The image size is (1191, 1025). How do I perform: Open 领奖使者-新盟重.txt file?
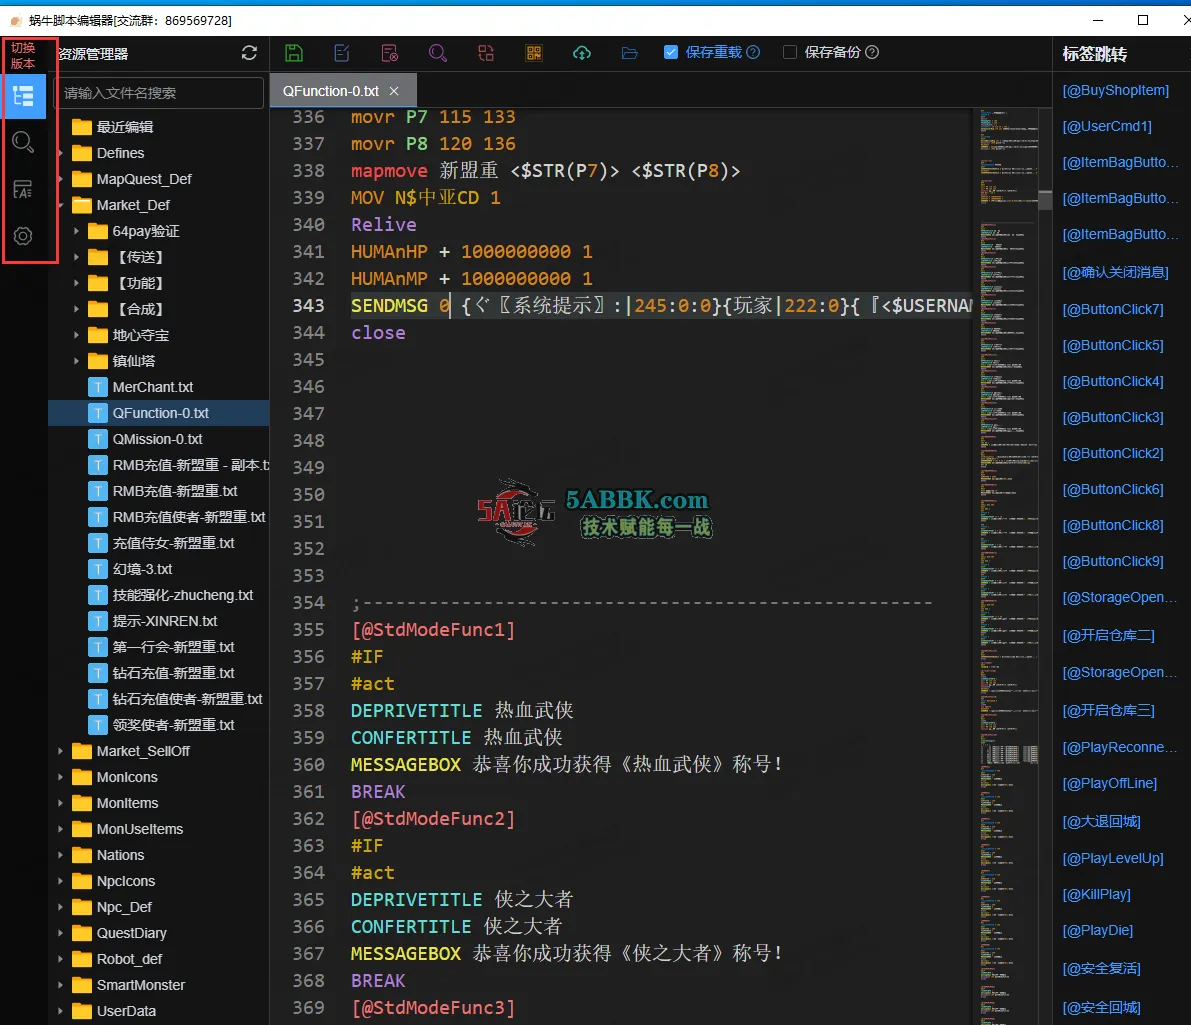point(173,725)
